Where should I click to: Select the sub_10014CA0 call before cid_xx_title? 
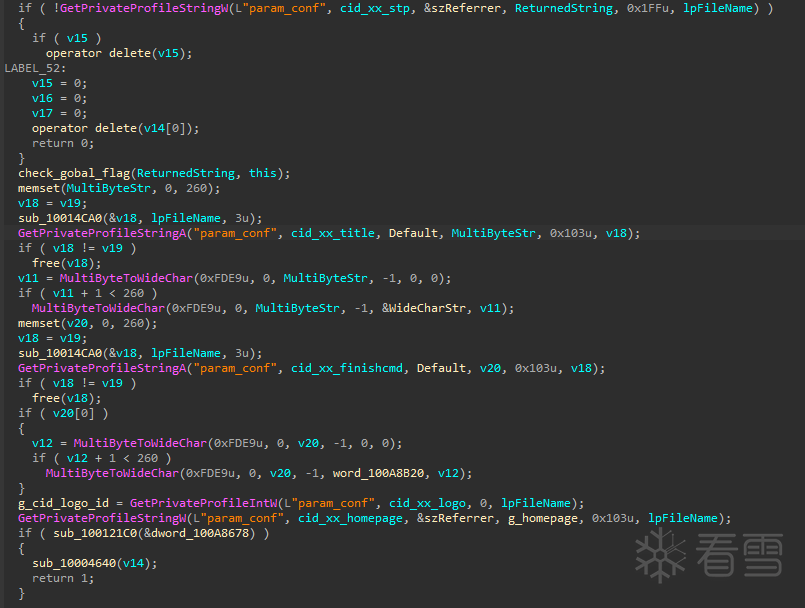tap(60, 218)
